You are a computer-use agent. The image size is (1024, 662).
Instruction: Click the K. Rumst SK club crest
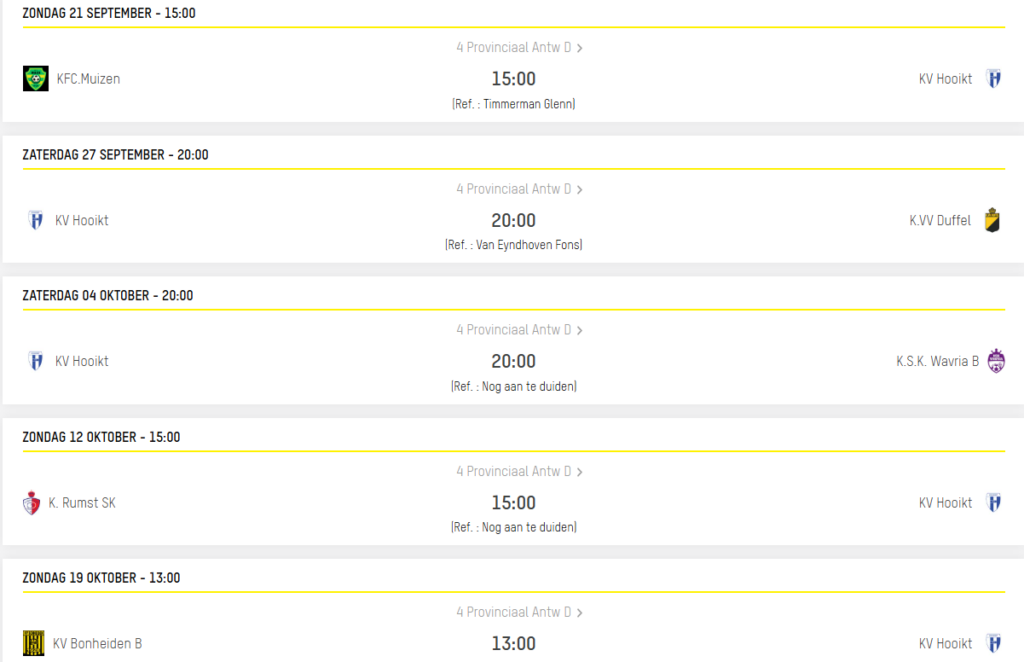coord(31,503)
